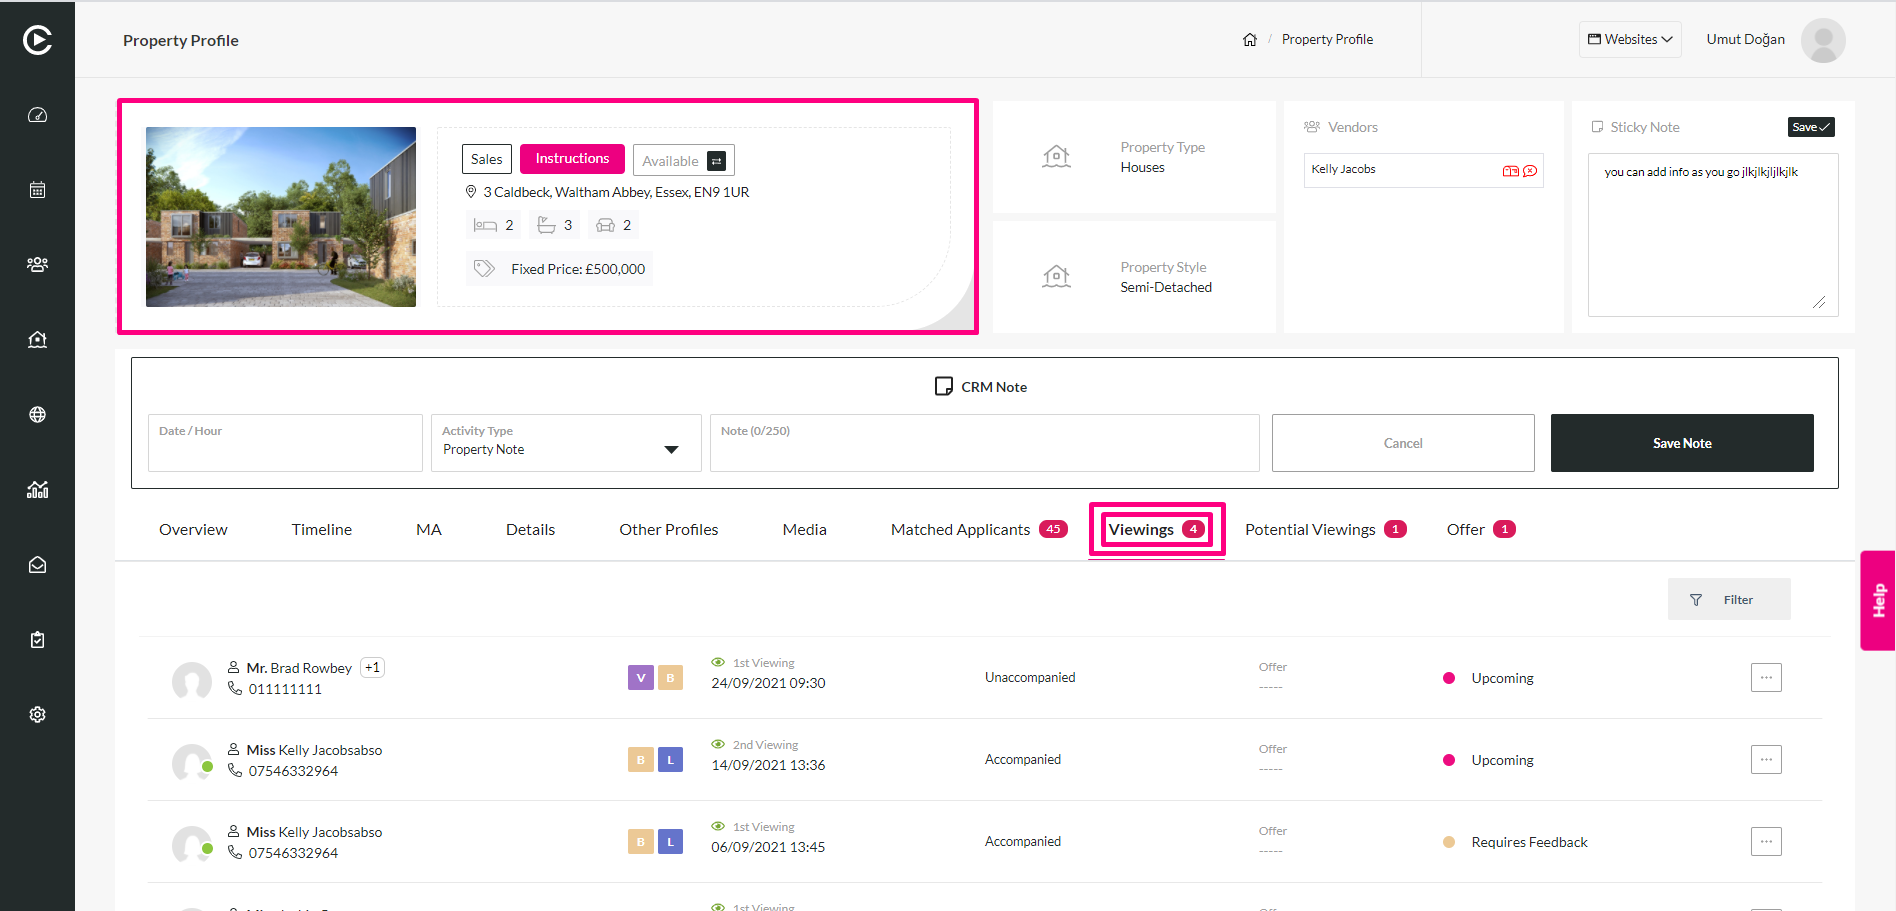Screen dimensions: 1896x911
Task: Open the Websites dropdown
Action: tap(1630, 40)
